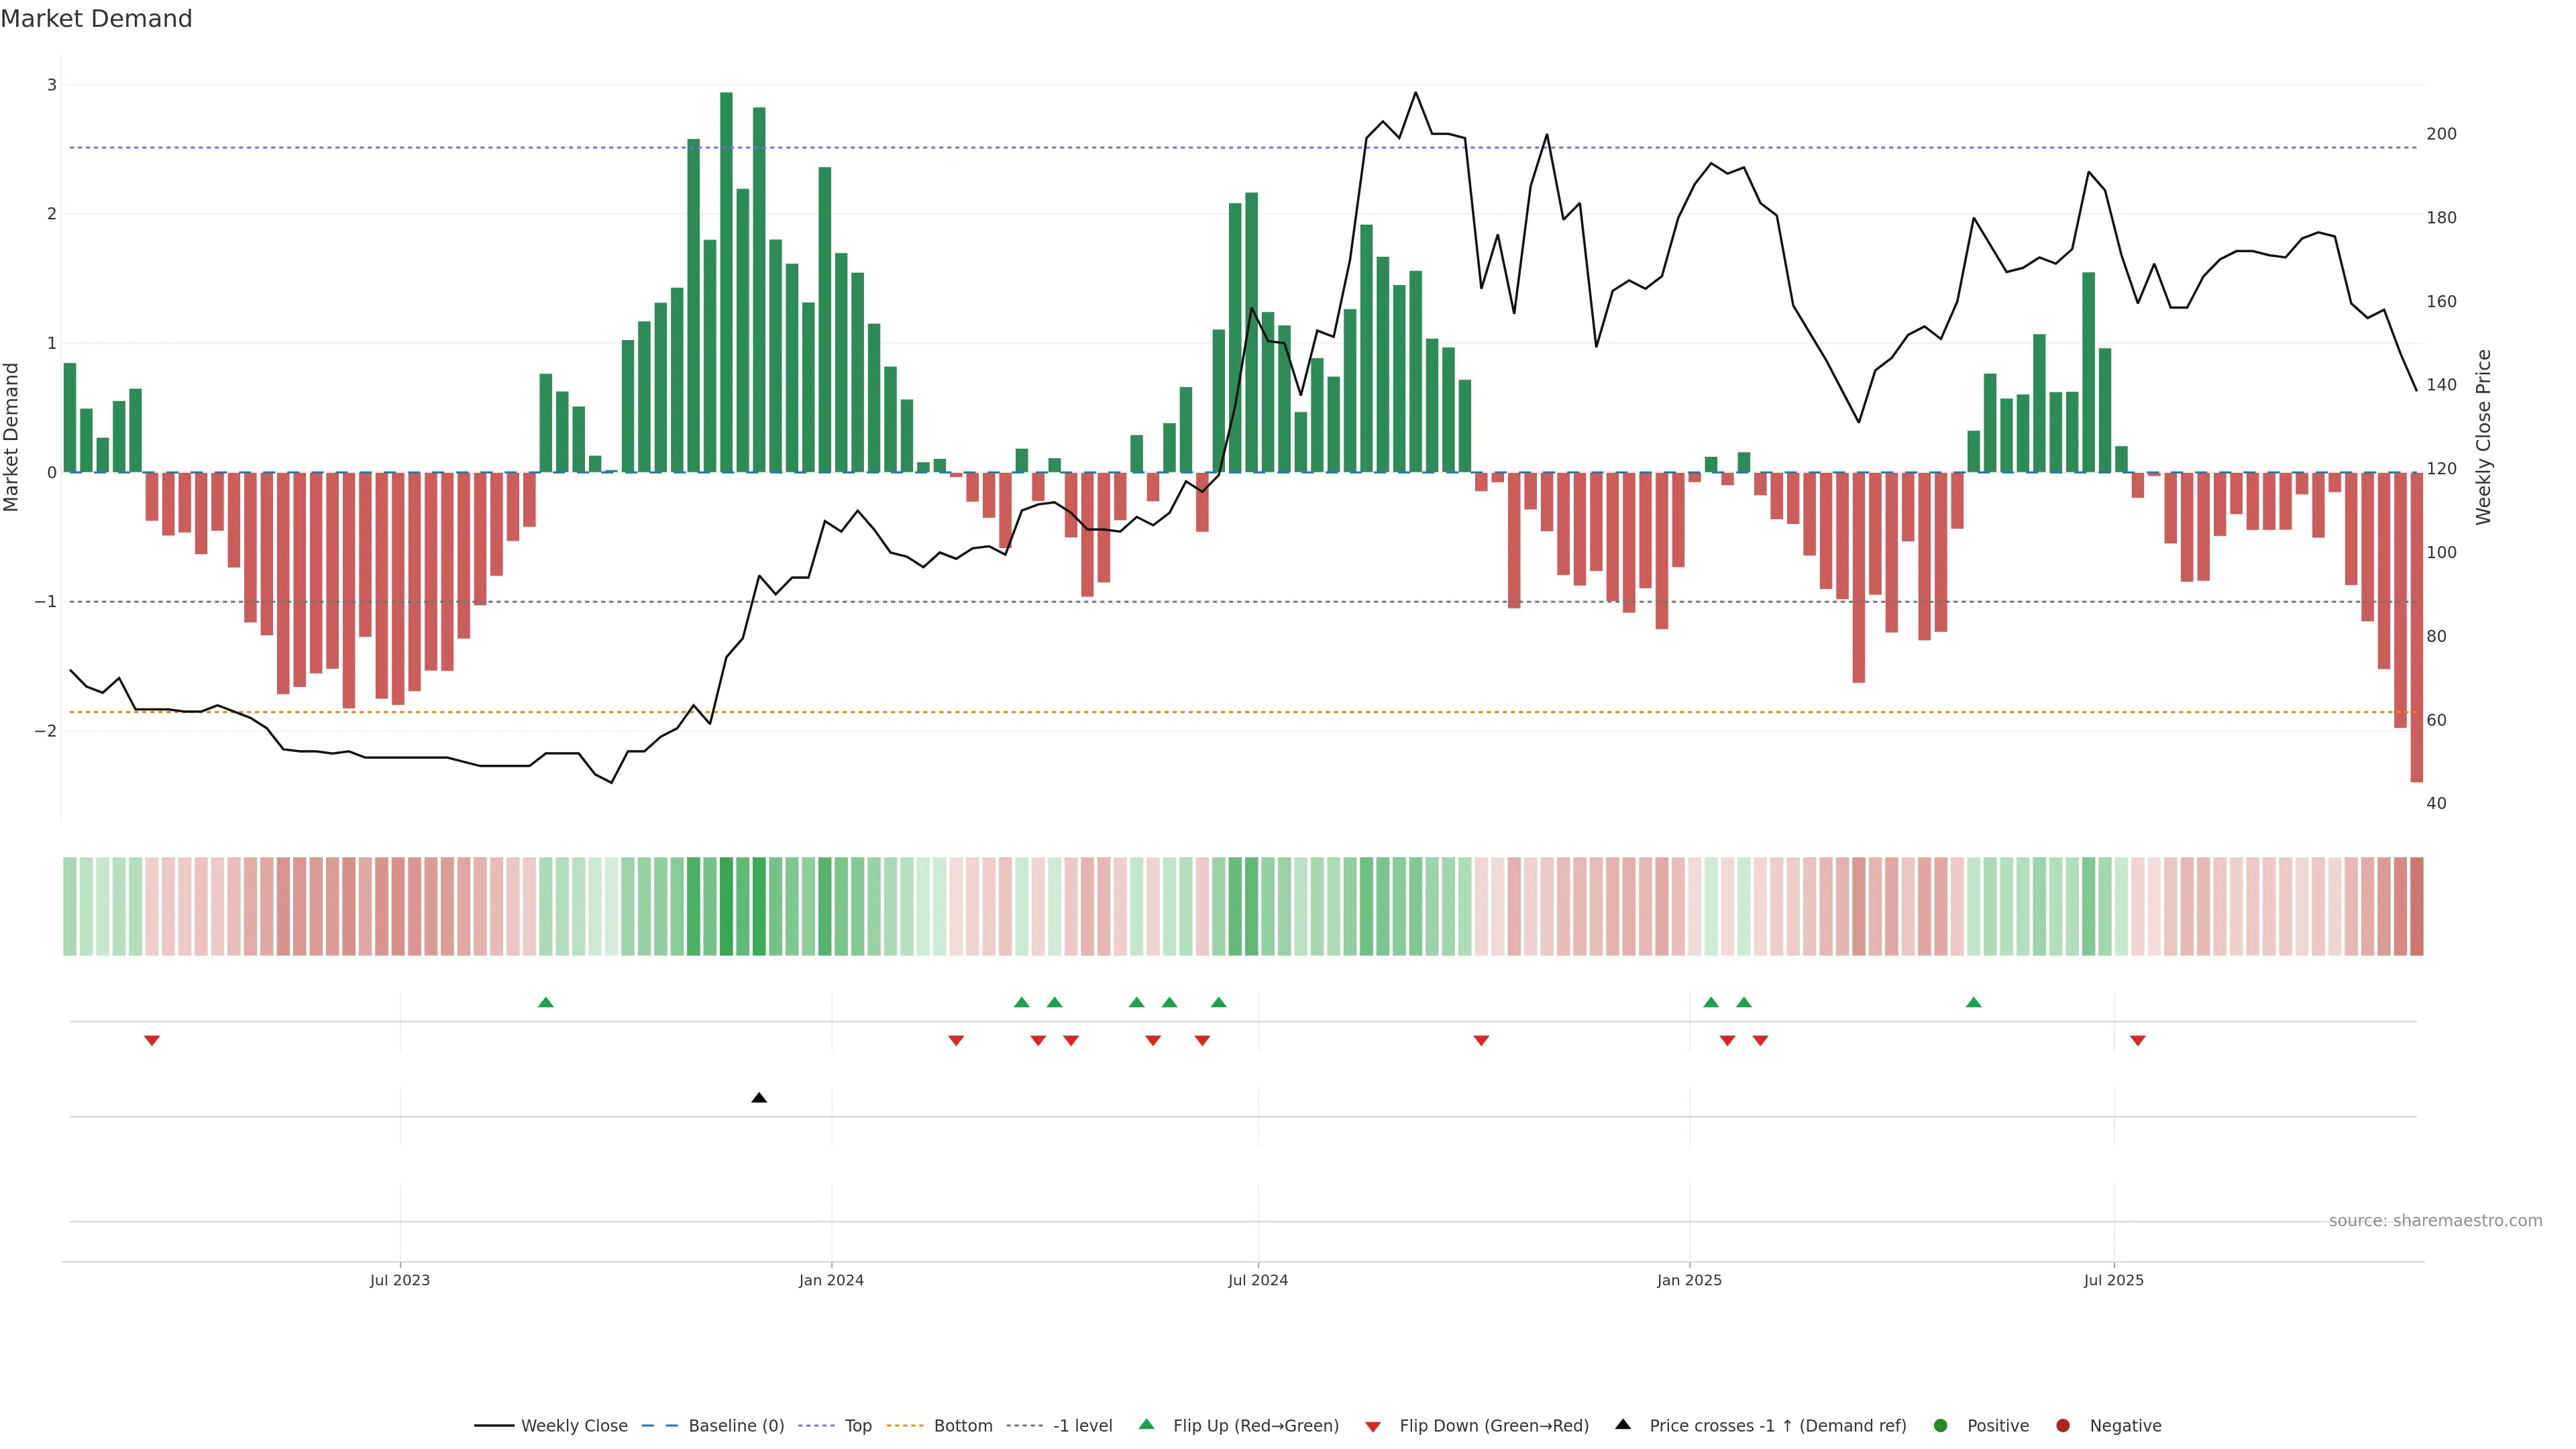Click the black demand-ref triangle marker in chart

(x=759, y=1098)
